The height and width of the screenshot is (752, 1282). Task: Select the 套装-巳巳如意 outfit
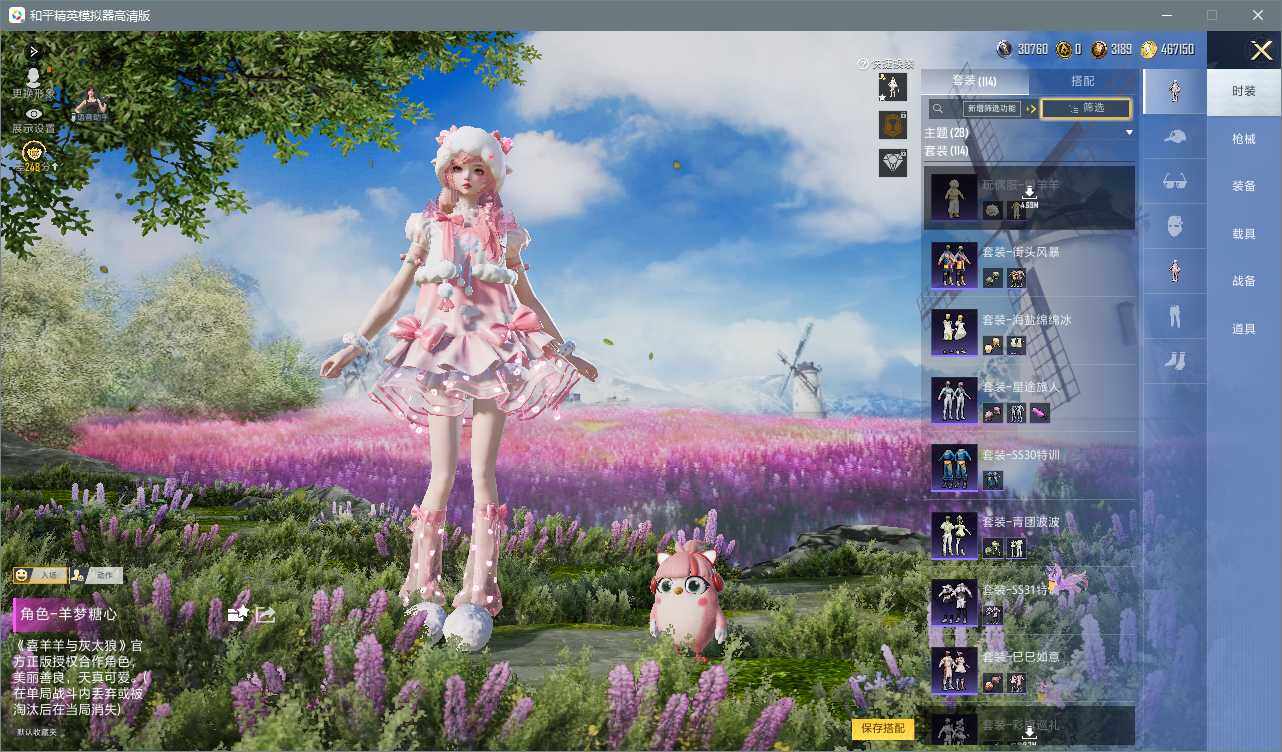point(1028,670)
